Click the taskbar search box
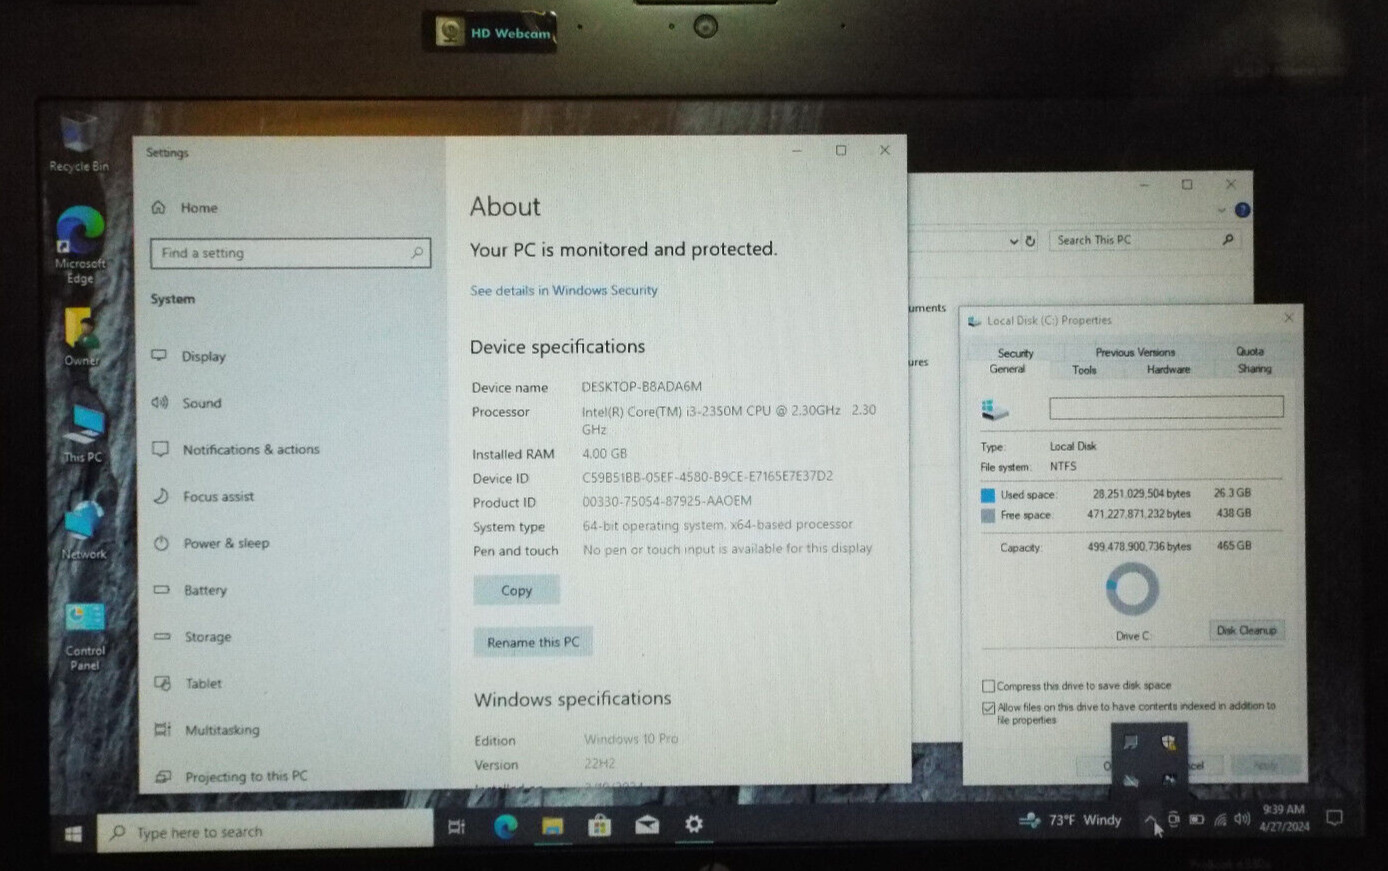The height and width of the screenshot is (871, 1388). click(265, 831)
